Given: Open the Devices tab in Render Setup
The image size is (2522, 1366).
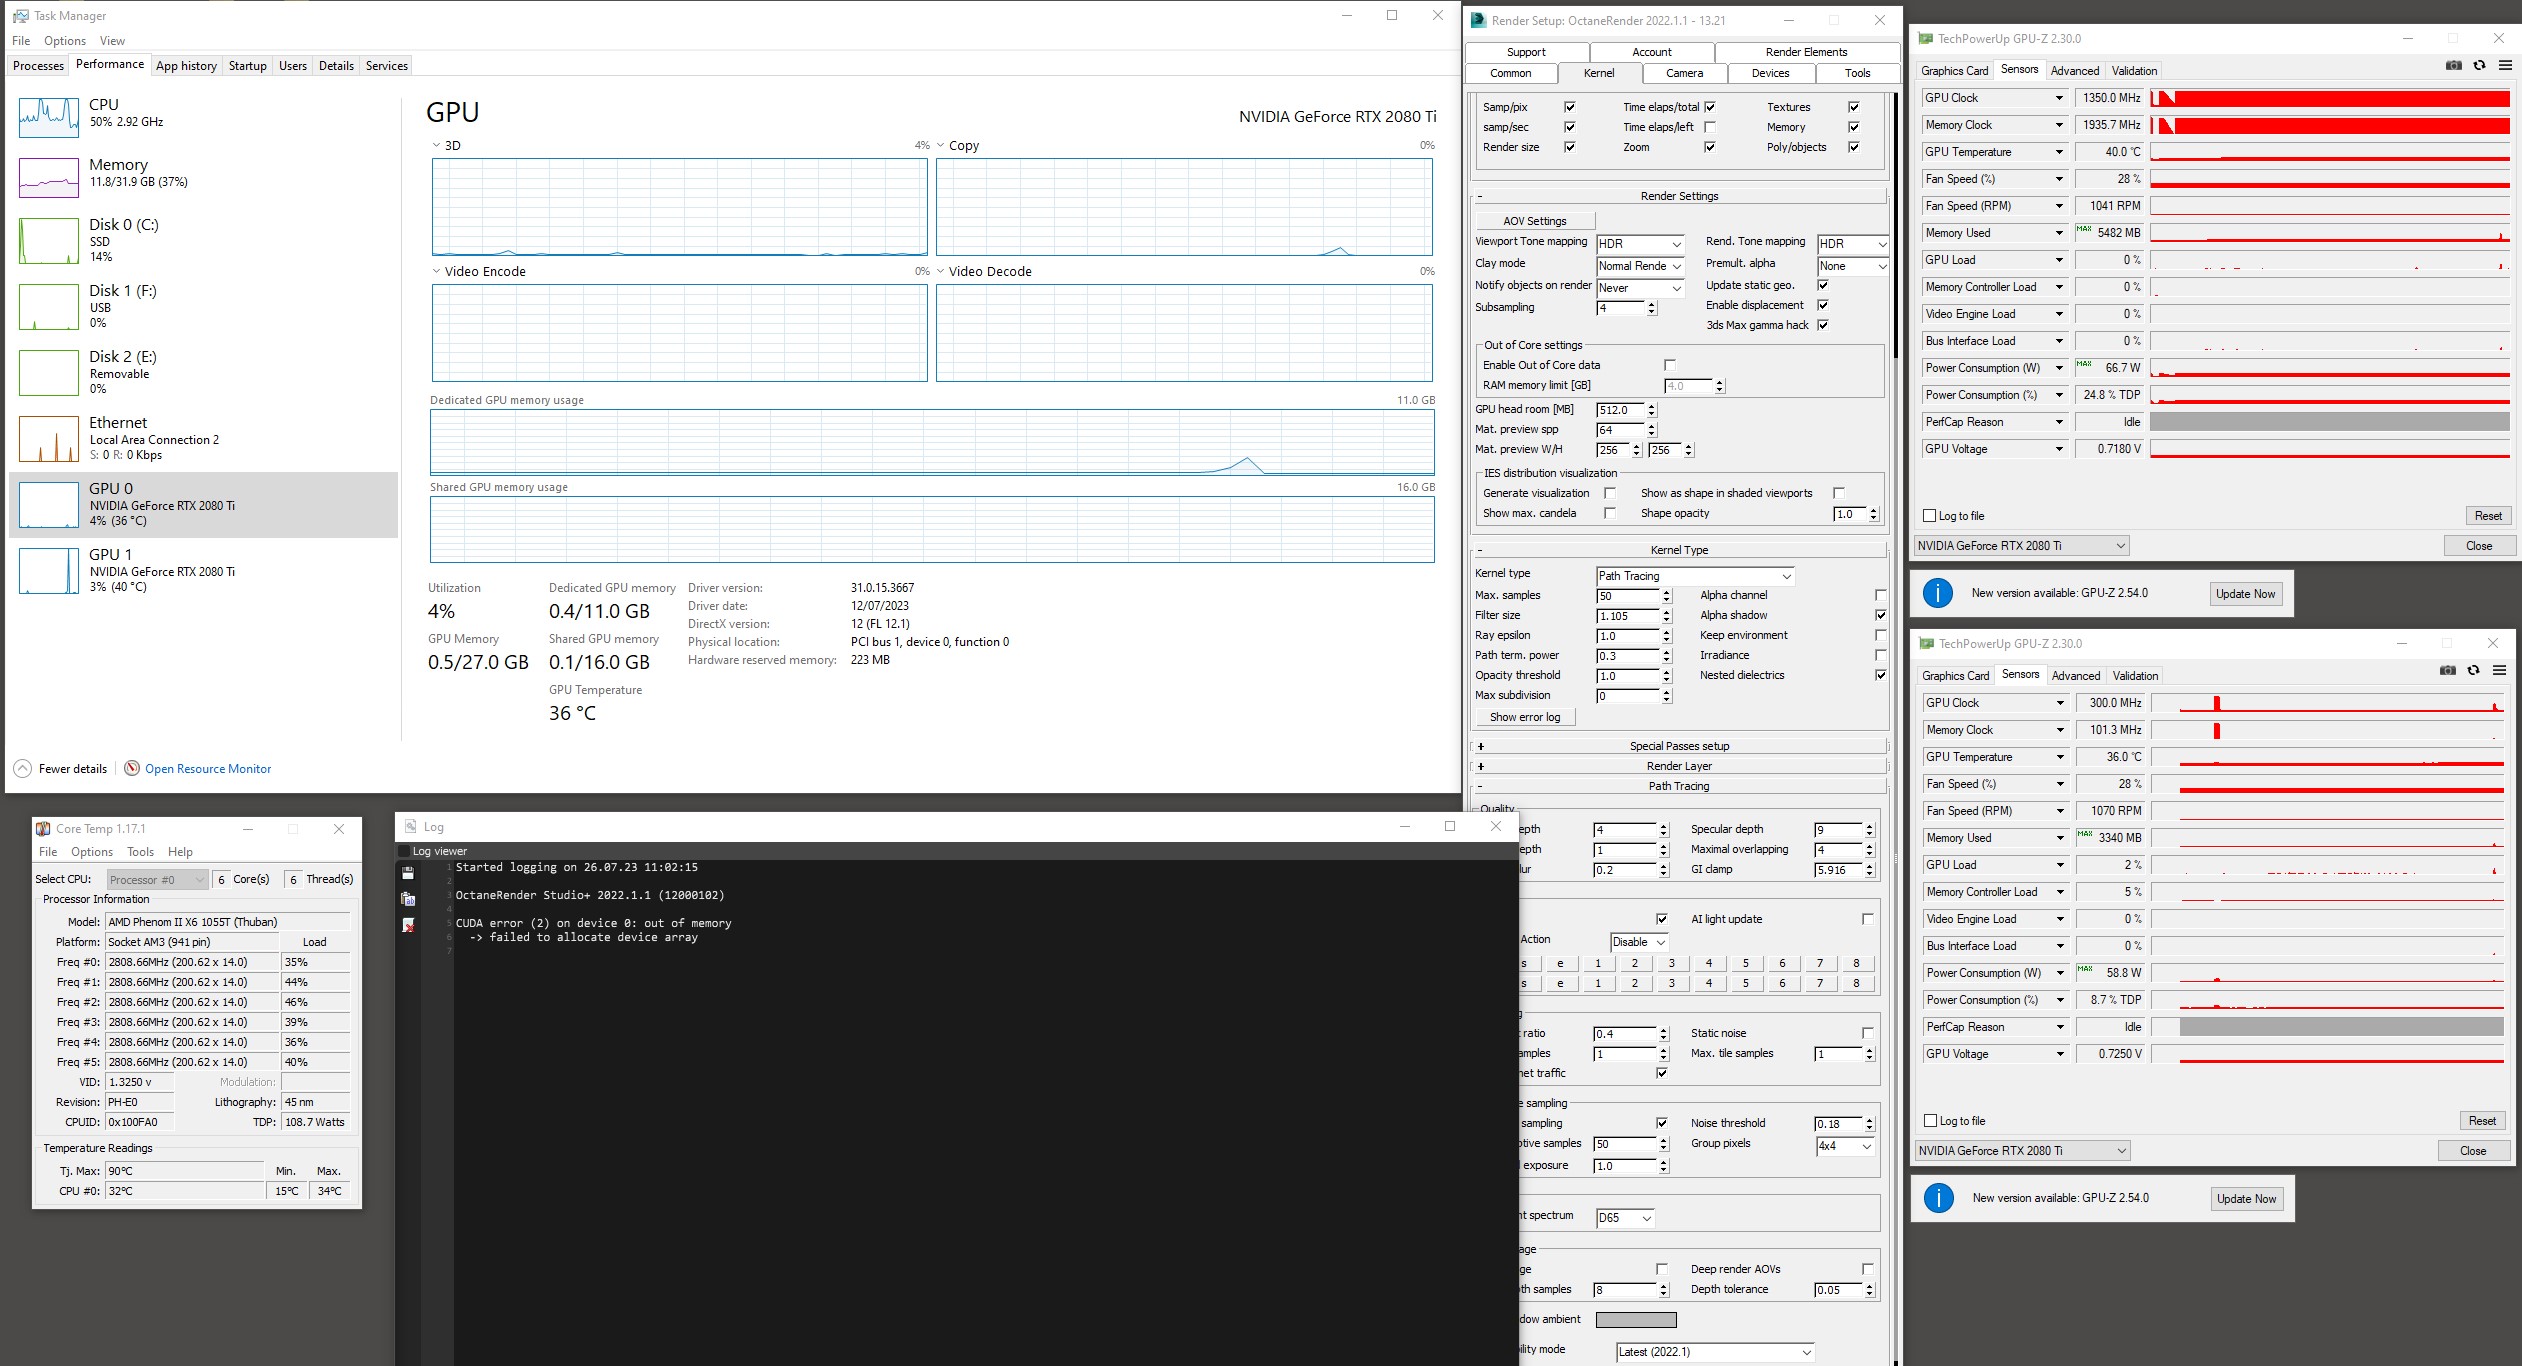Looking at the screenshot, I should coord(1770,73).
